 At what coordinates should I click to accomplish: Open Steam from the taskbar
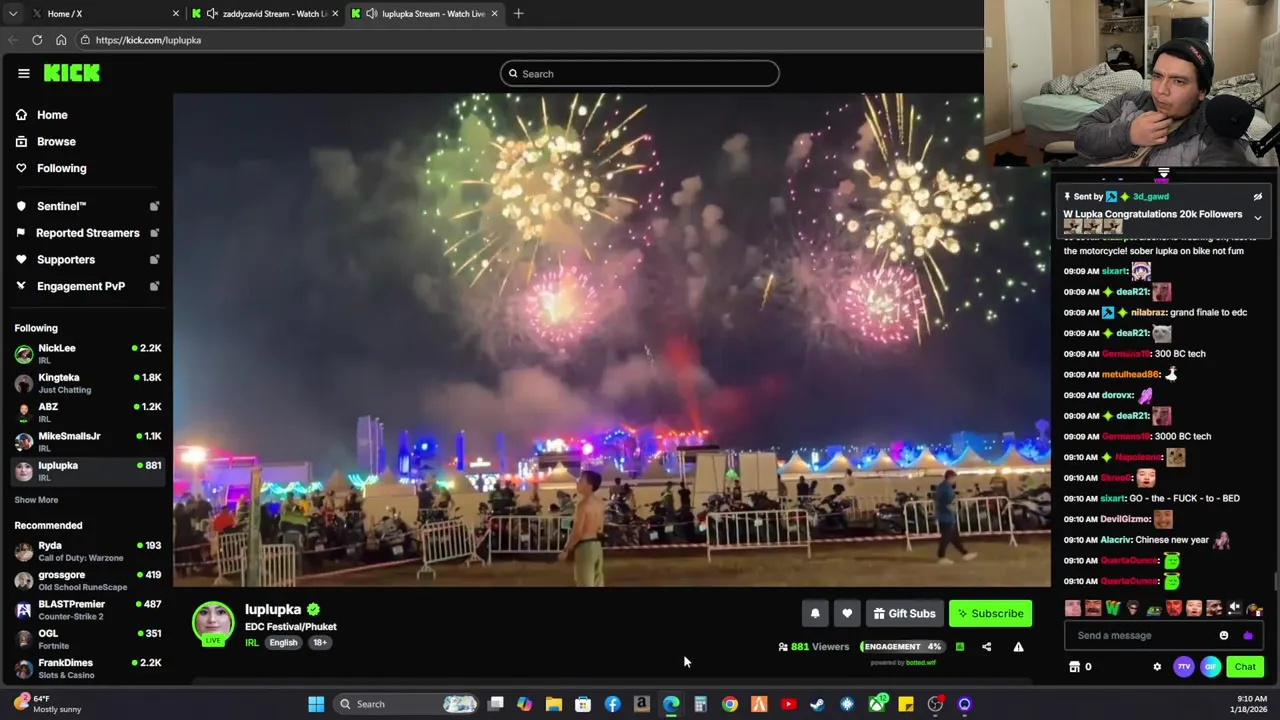point(817,704)
